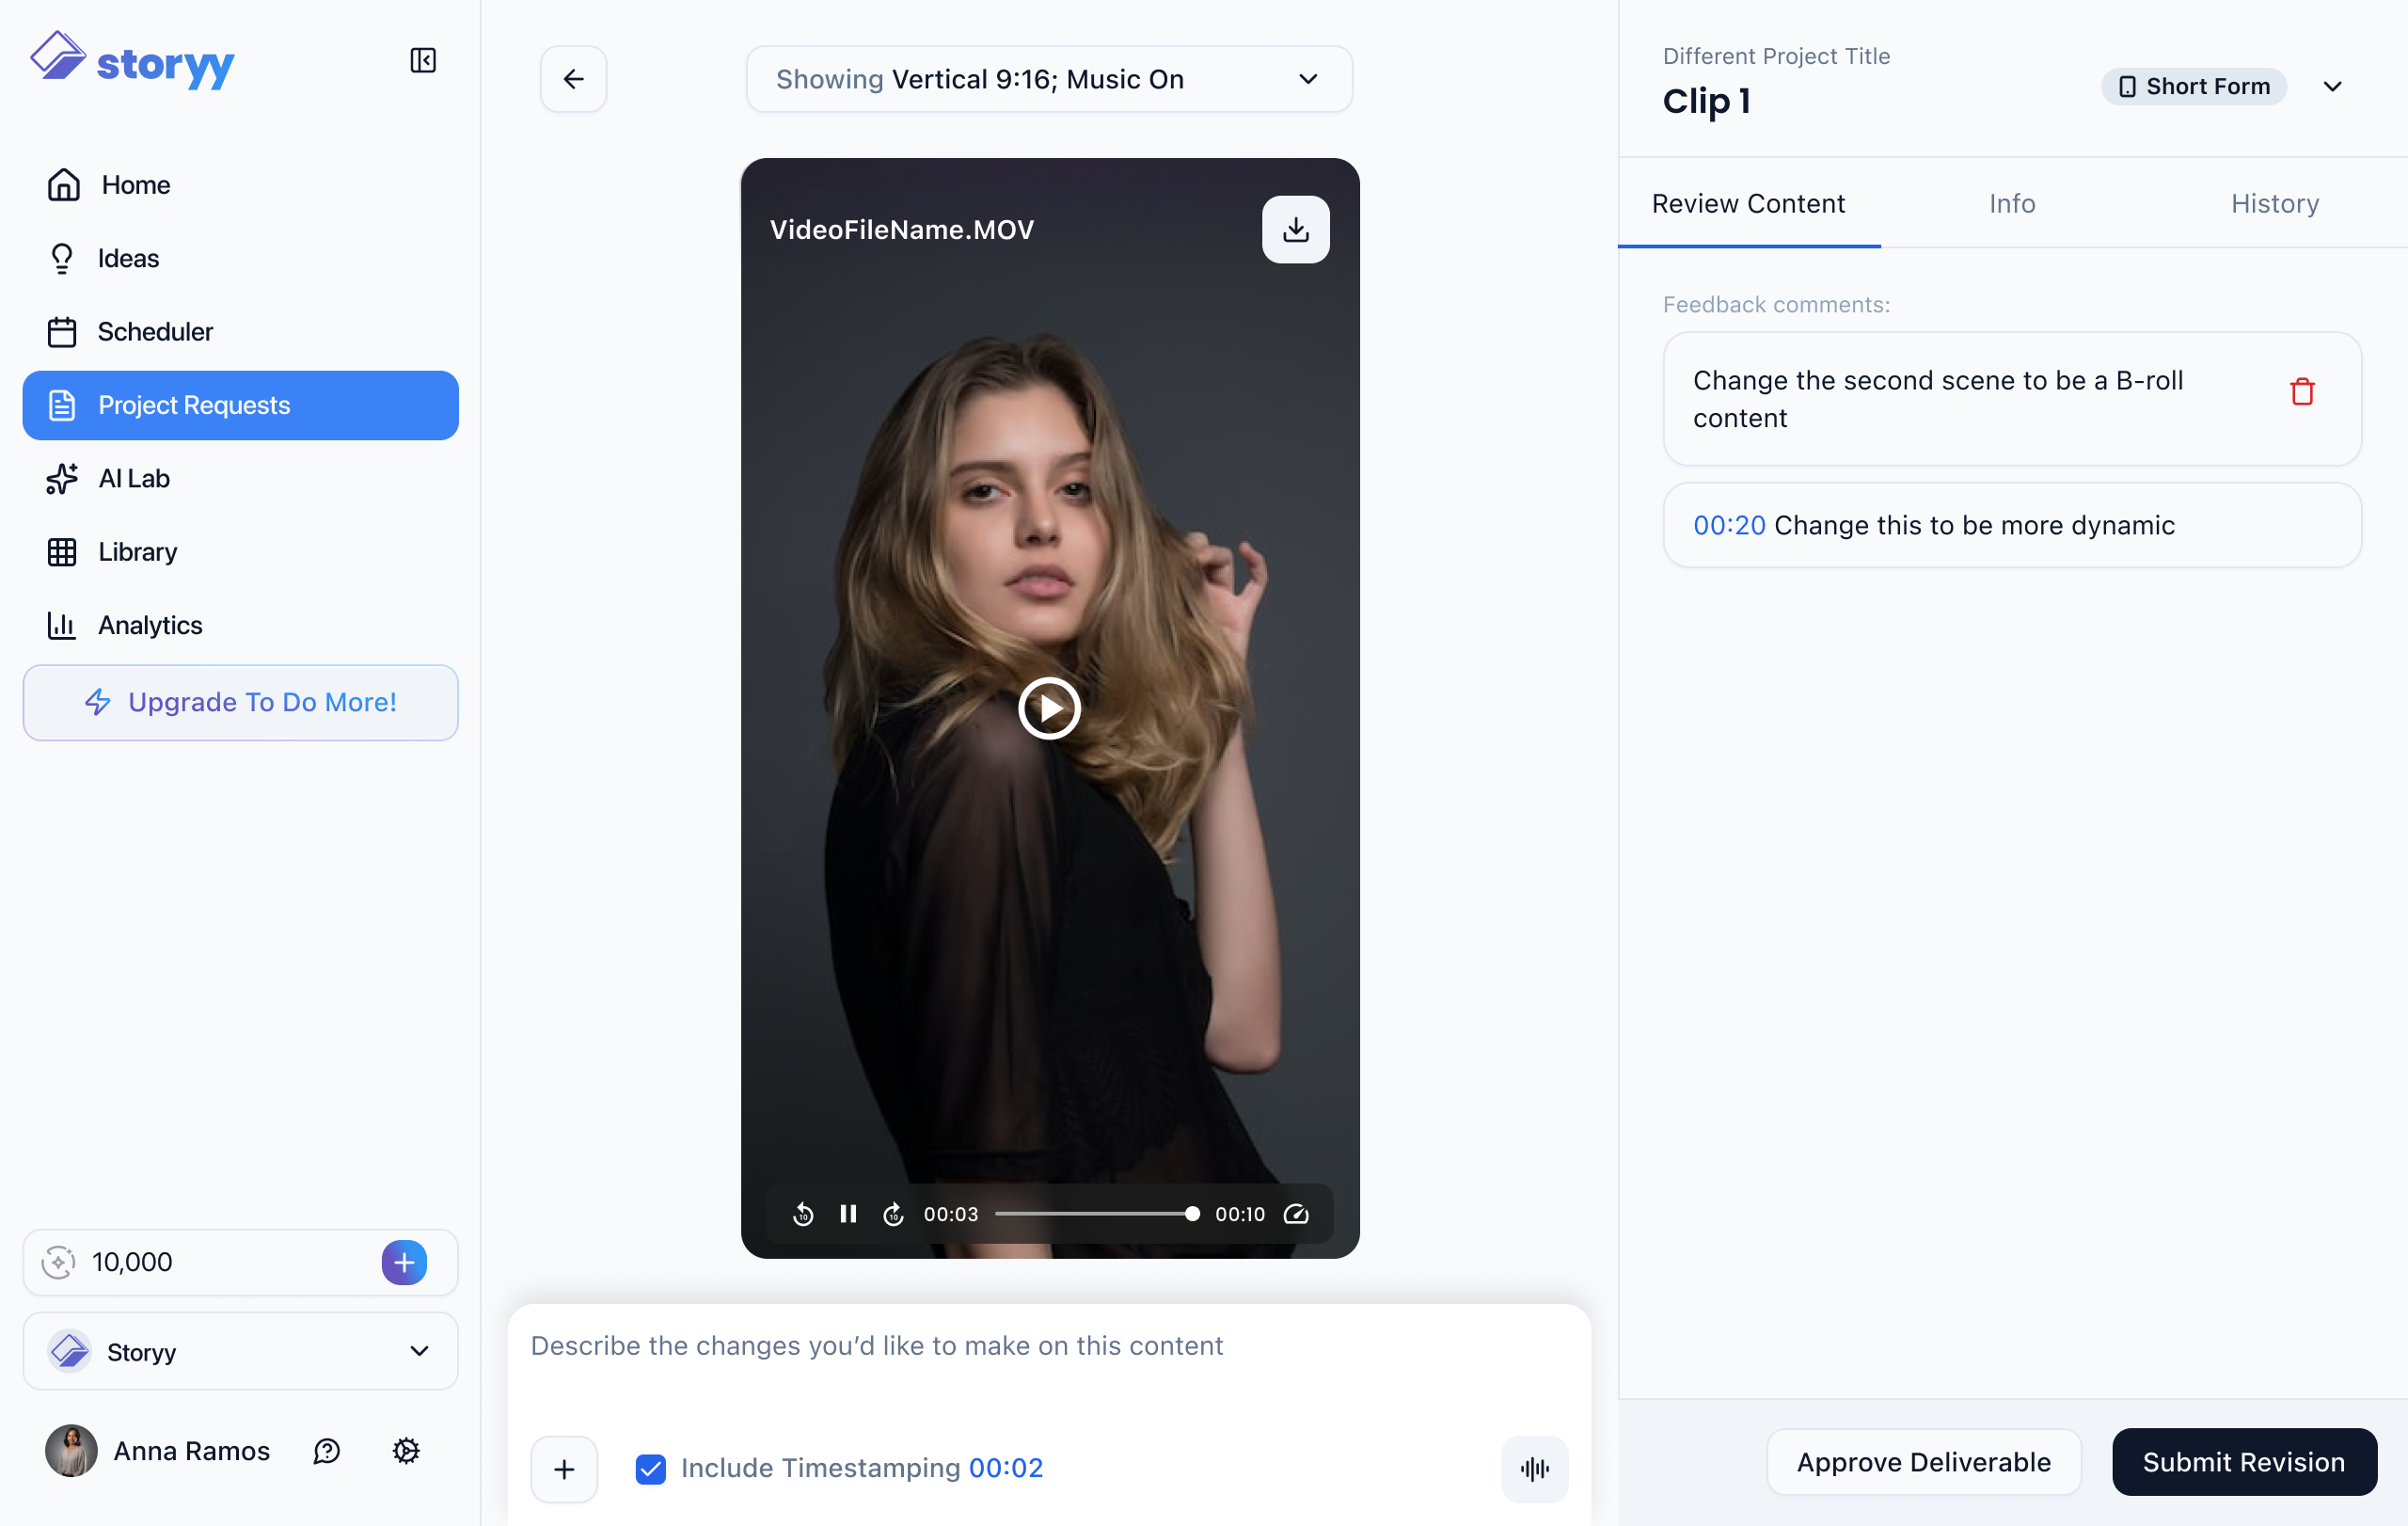
Task: Click the feedback description text field
Action: (1049, 1346)
